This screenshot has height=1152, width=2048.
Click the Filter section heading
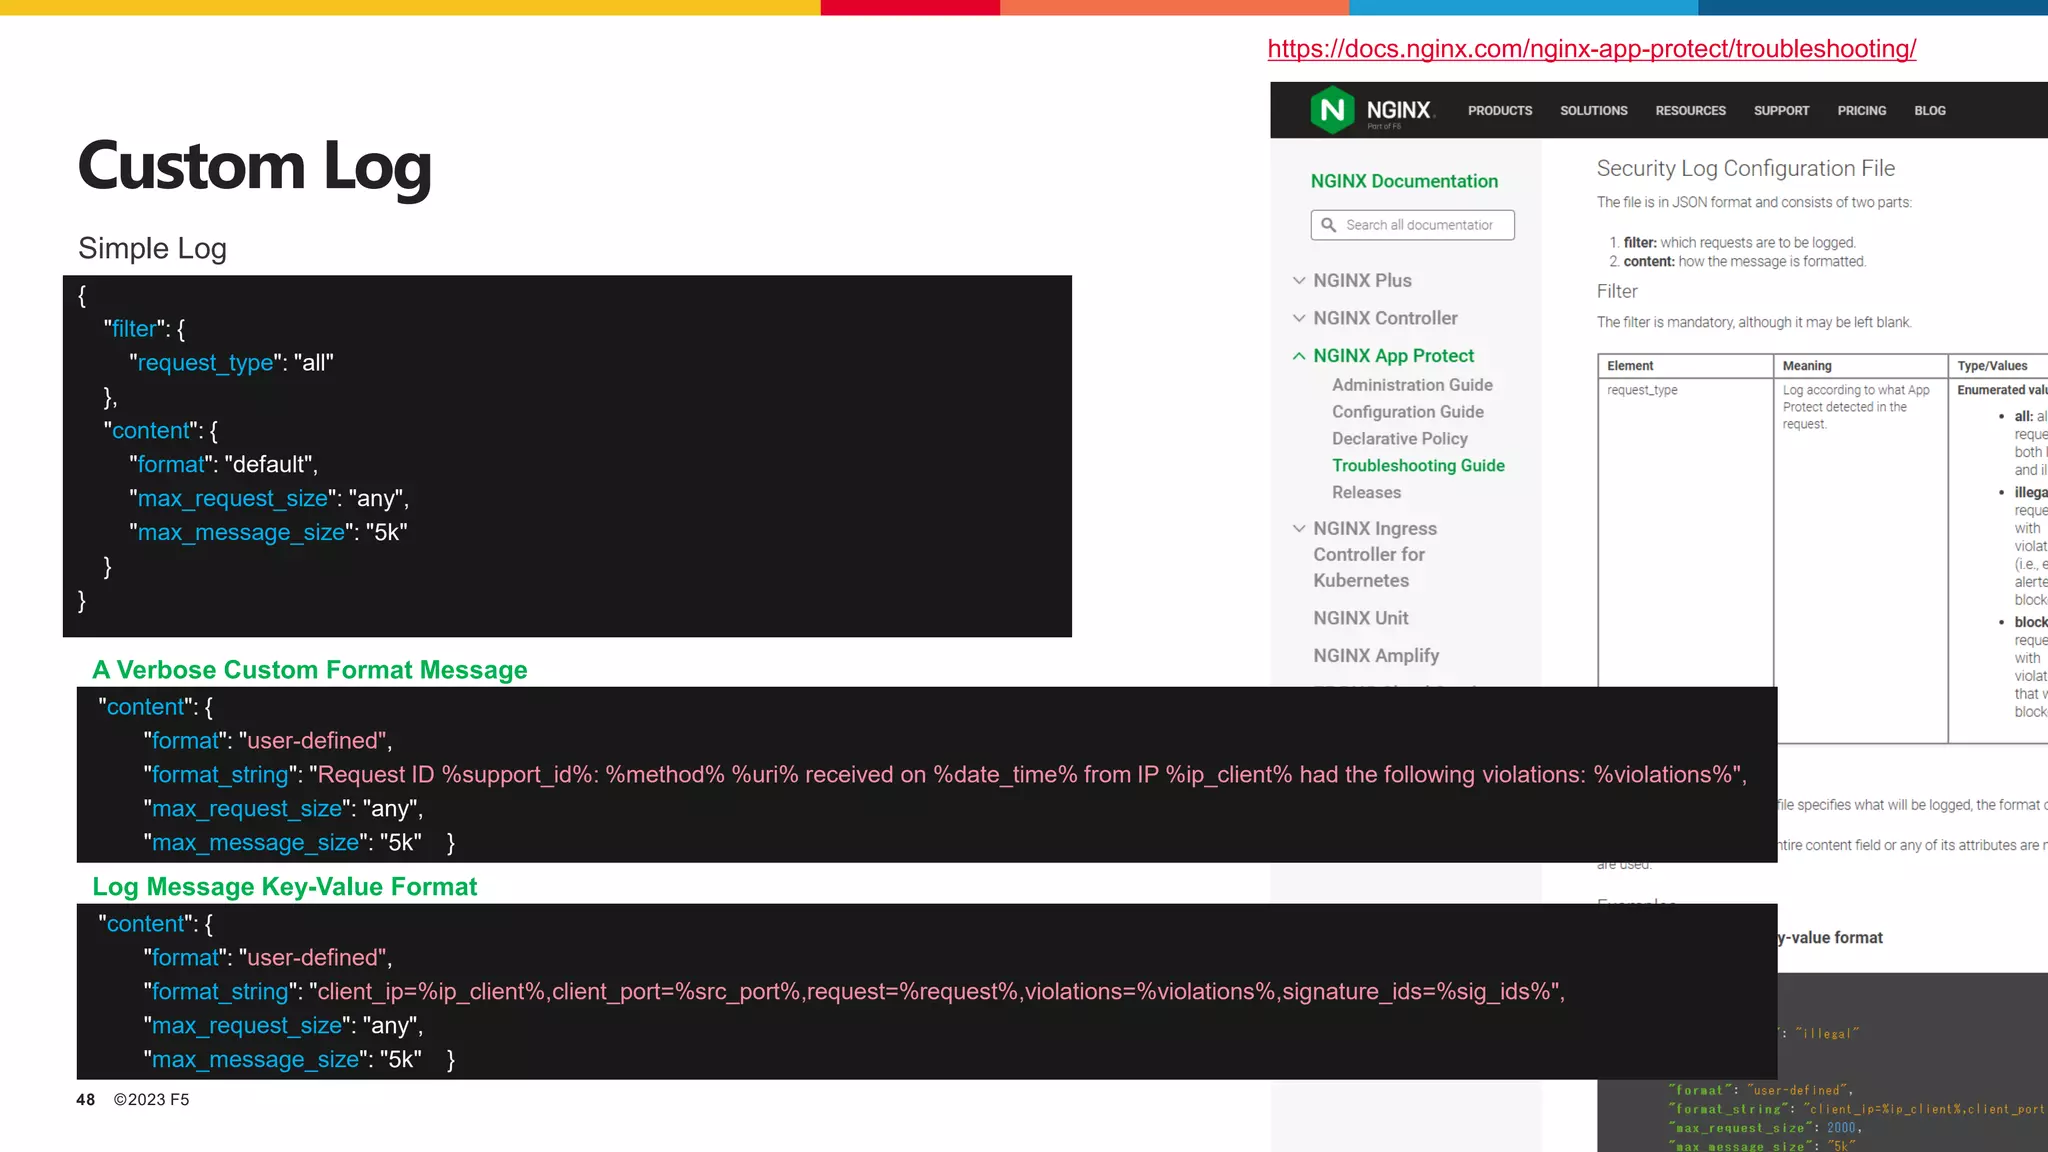(x=1617, y=292)
